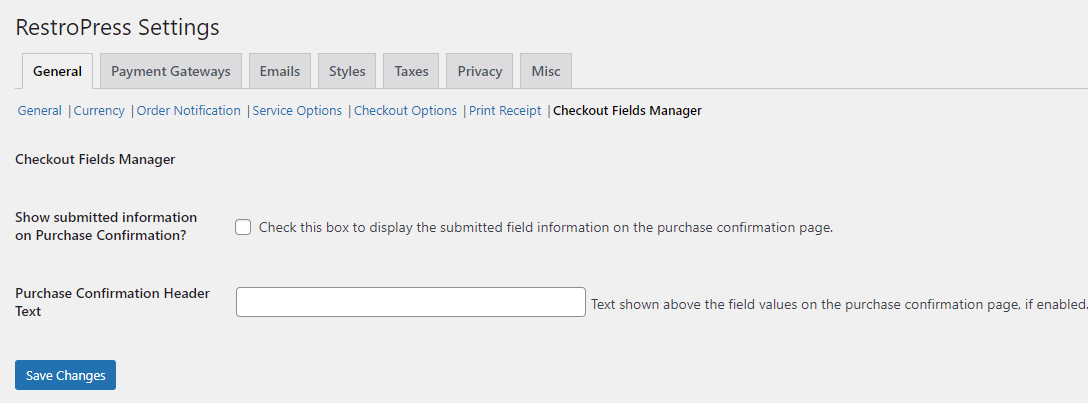Select the Checkout Fields Manager sub-section
Viewport: 1088px width, 403px height.
[x=627, y=110]
